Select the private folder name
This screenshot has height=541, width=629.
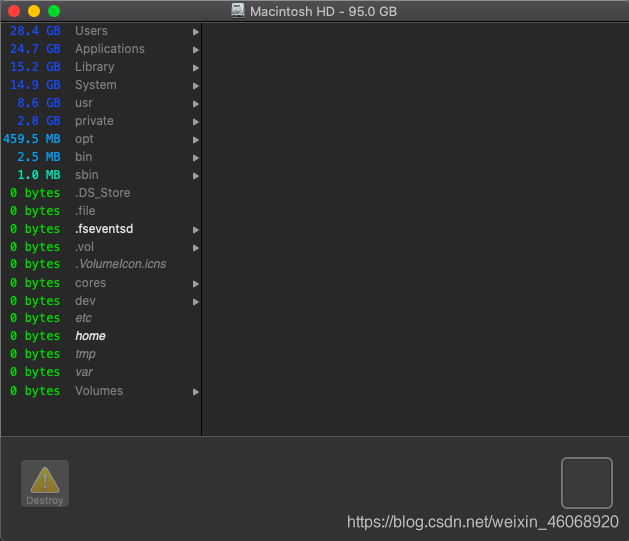coord(94,121)
